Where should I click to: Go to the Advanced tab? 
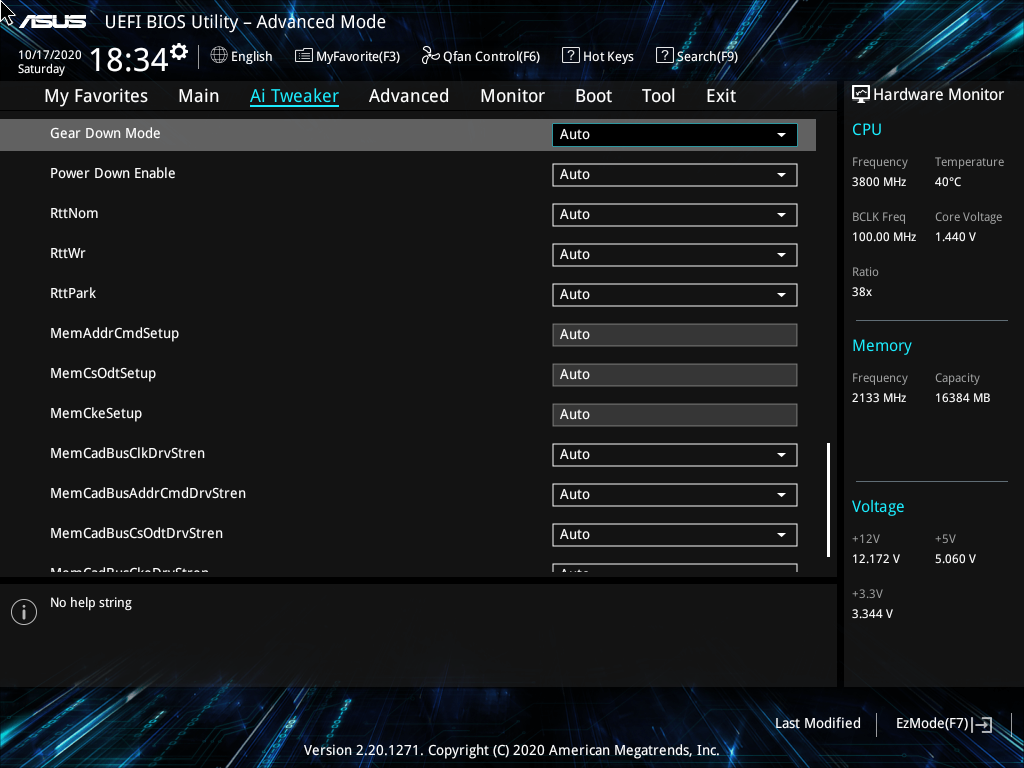[x=409, y=96]
